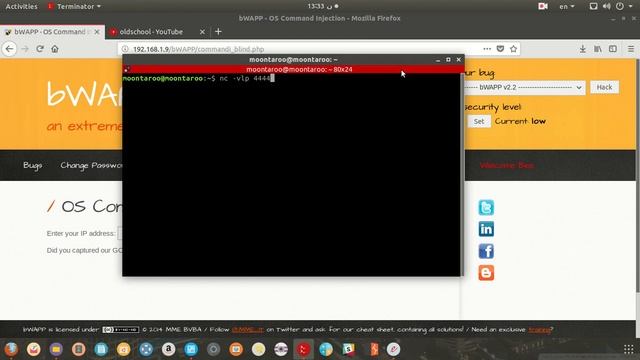Open Firefox hamburger menu
Screen dimensions: 640x360
tap(631, 49)
